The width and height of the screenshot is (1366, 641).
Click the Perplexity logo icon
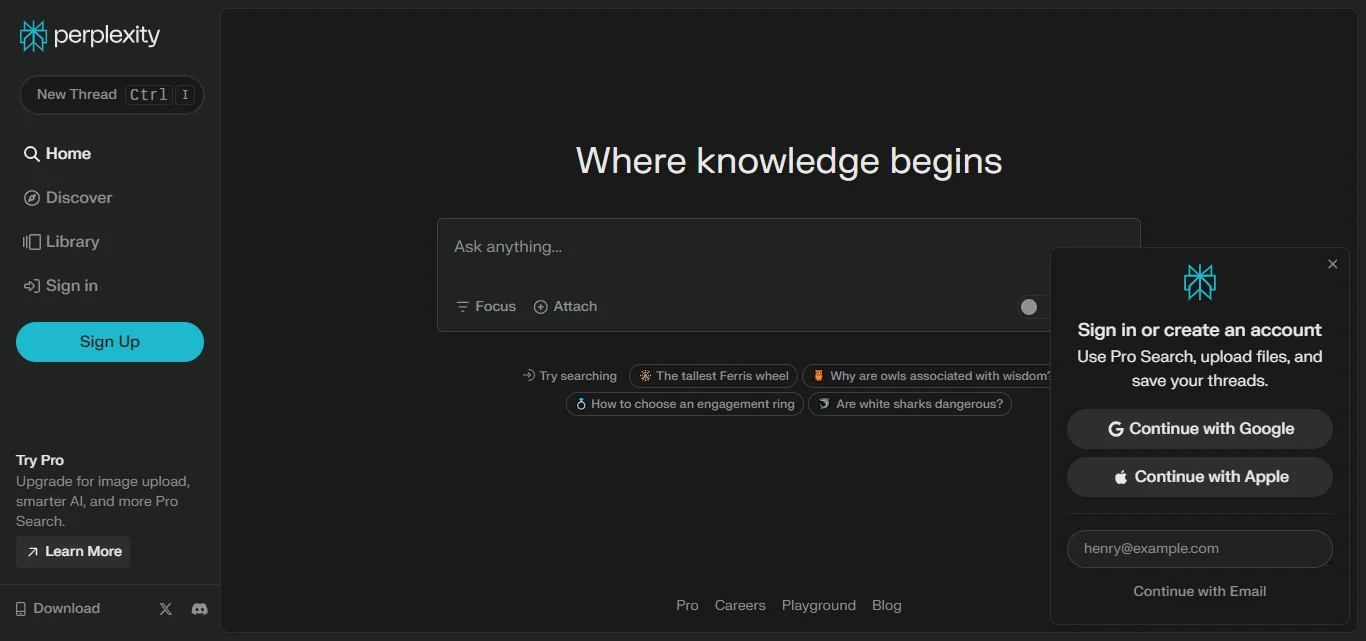(x=31, y=34)
